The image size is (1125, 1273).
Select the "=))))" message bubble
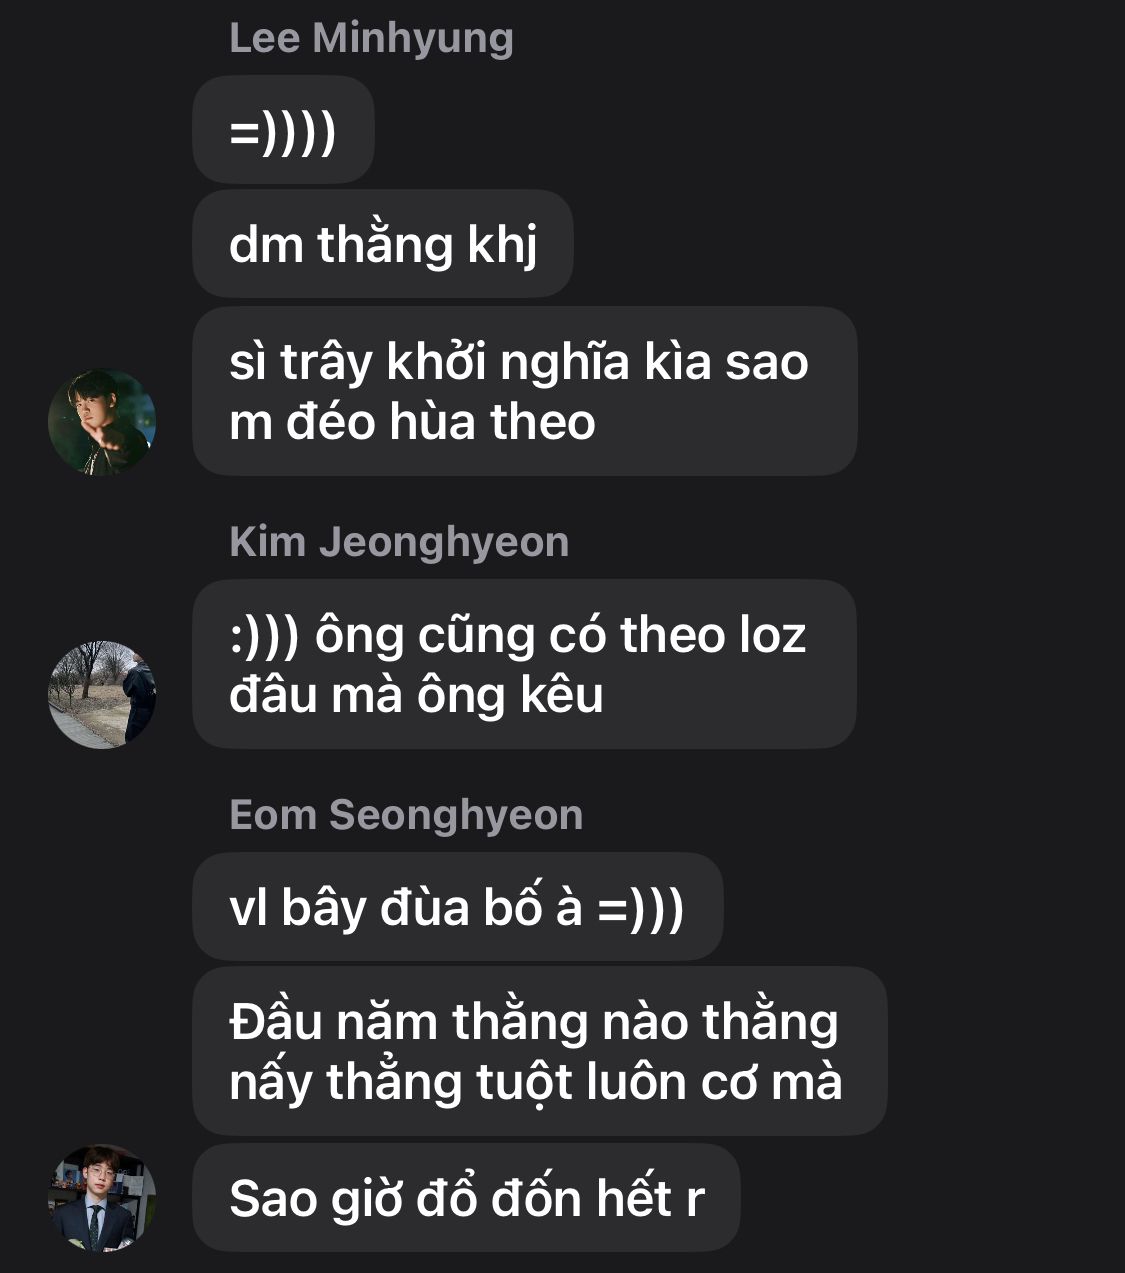tap(283, 130)
